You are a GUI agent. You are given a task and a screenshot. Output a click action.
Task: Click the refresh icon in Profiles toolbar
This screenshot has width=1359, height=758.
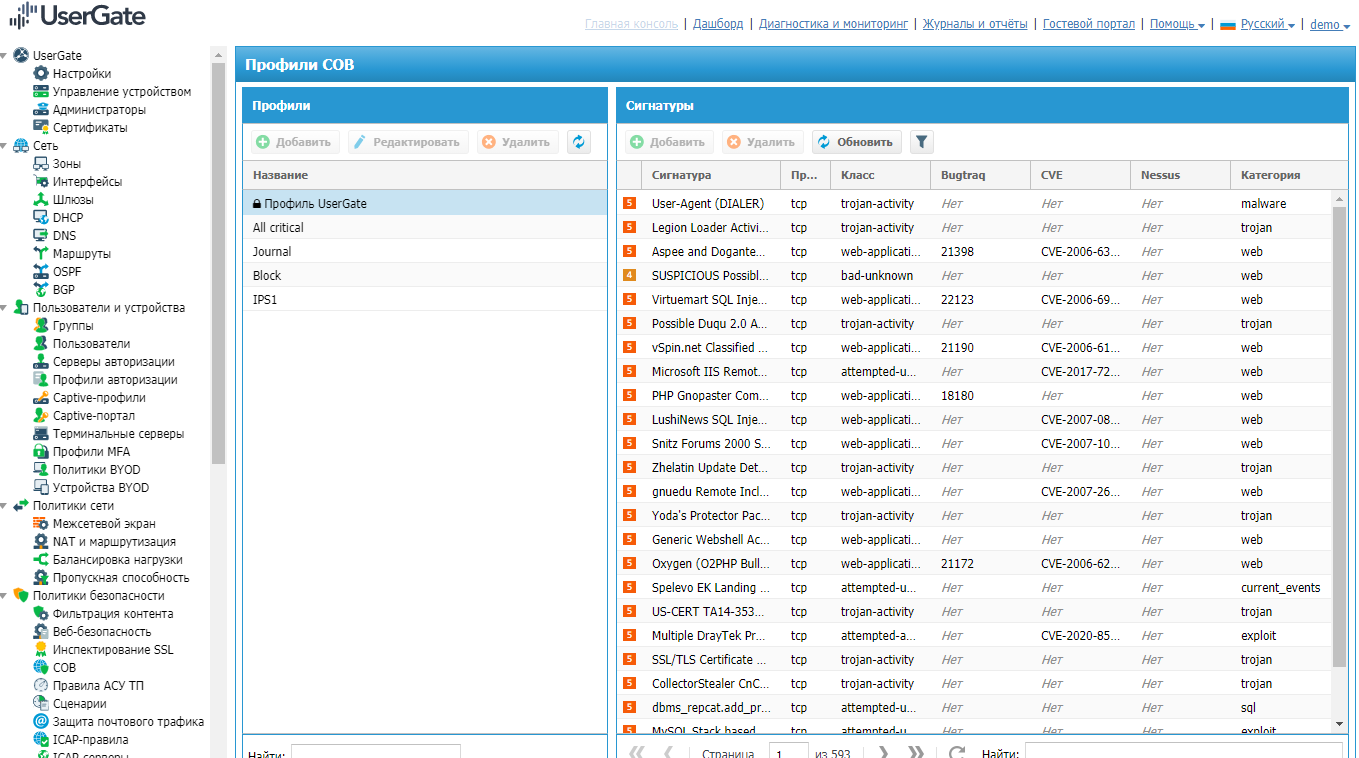579,142
